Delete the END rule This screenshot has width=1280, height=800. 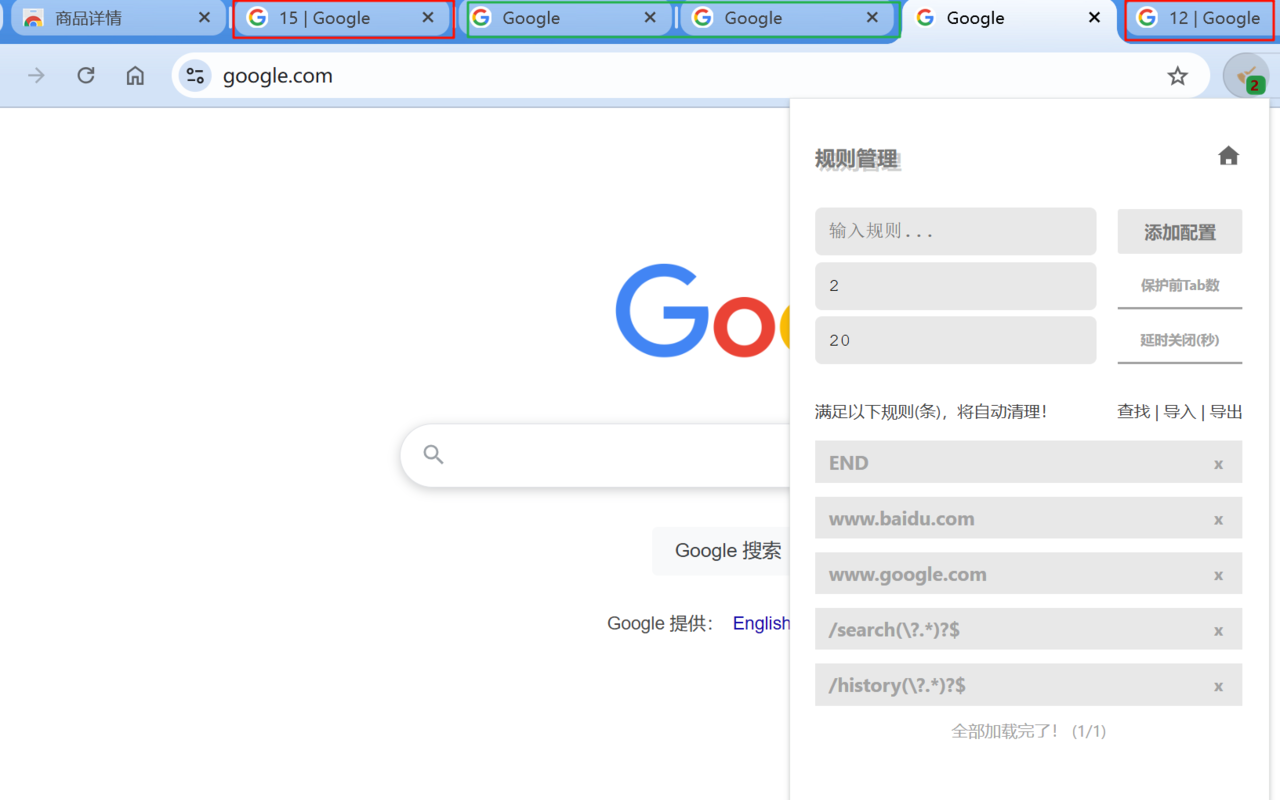click(x=1218, y=464)
